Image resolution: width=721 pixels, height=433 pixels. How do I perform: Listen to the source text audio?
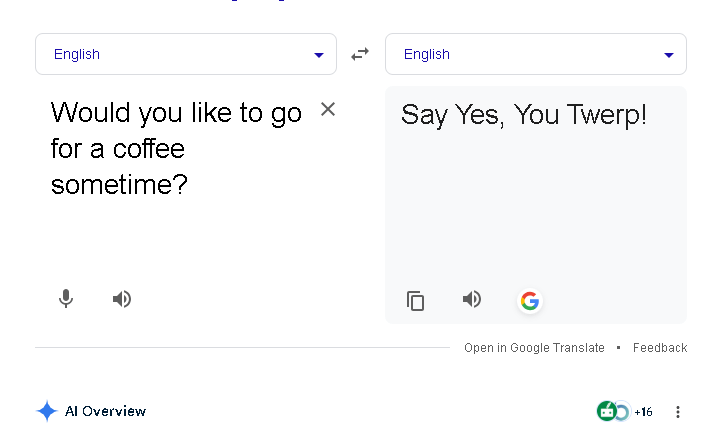[x=122, y=299]
